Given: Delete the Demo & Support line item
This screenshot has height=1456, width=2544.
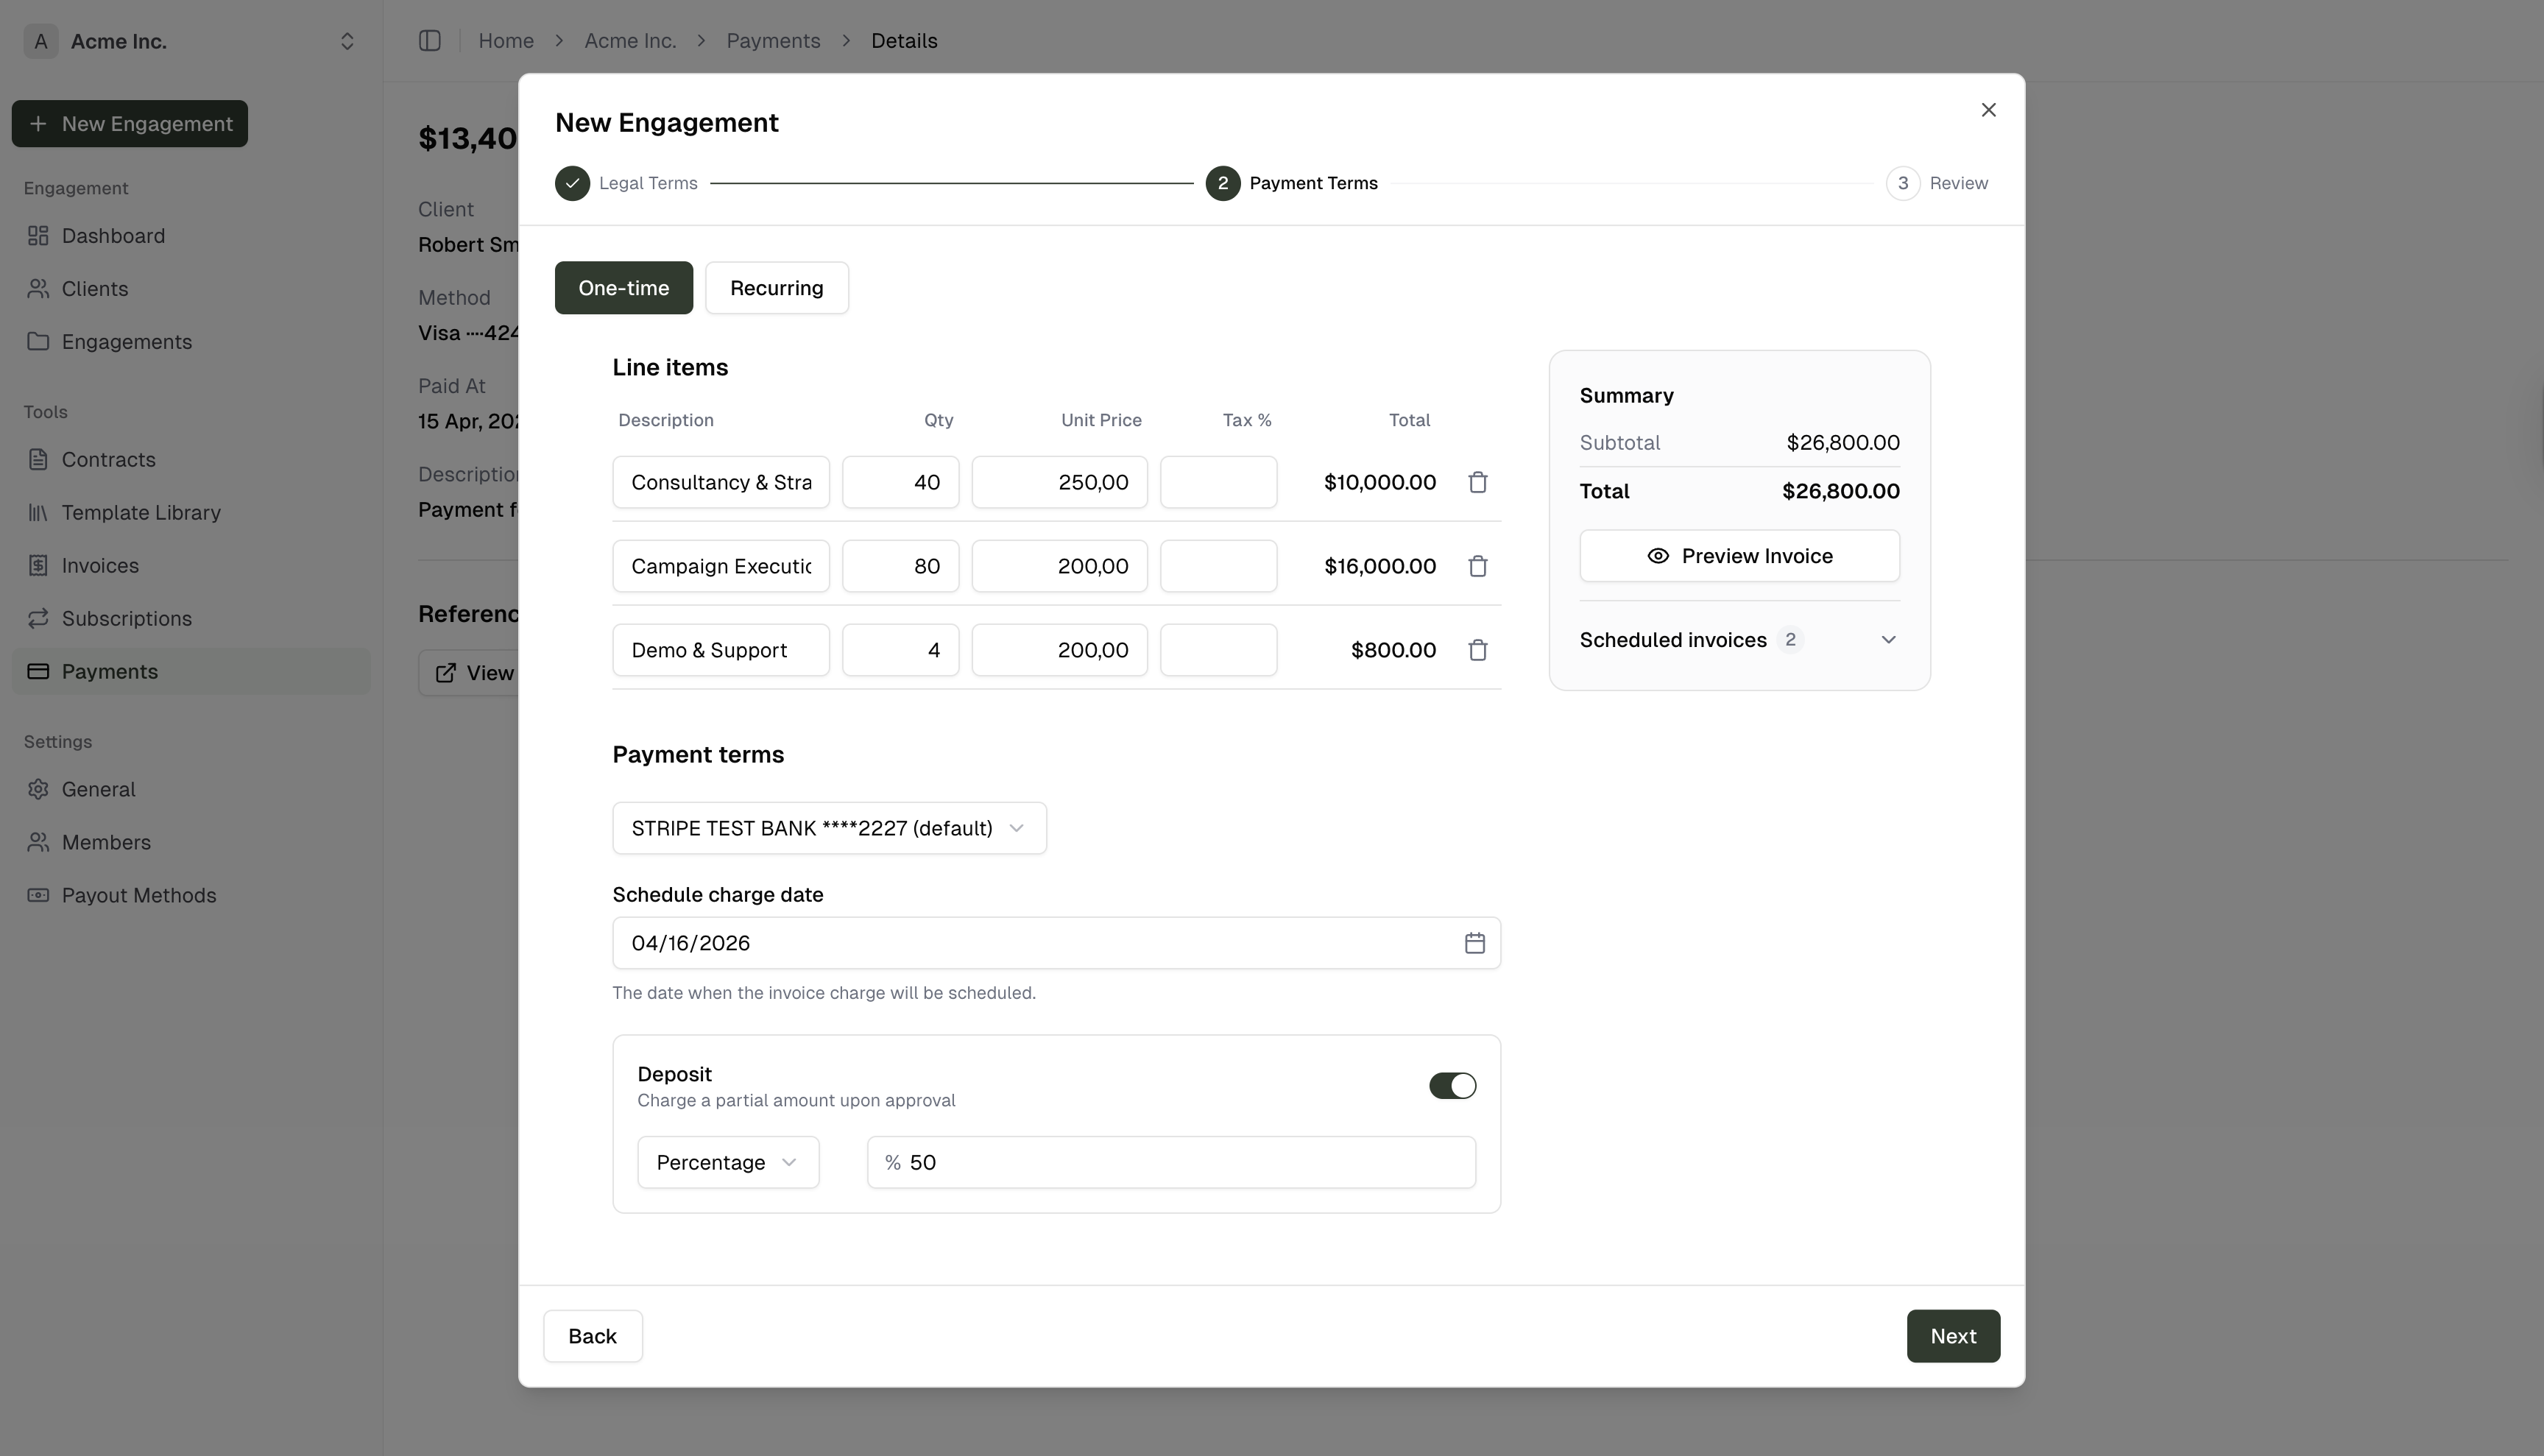Looking at the screenshot, I should pos(1477,649).
